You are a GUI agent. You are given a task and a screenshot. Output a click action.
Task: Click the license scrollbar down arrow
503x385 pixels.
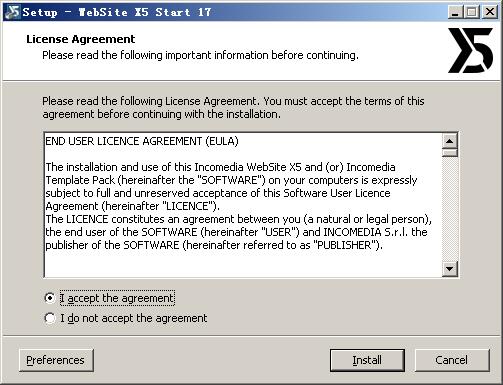click(450, 268)
